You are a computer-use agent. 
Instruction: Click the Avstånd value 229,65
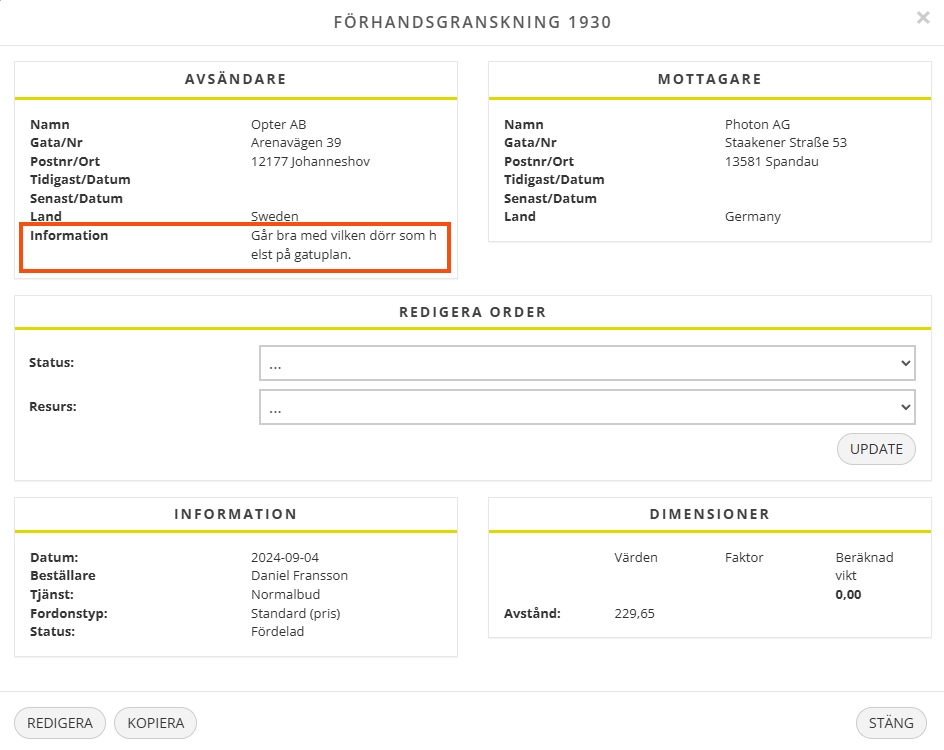[x=634, y=614]
